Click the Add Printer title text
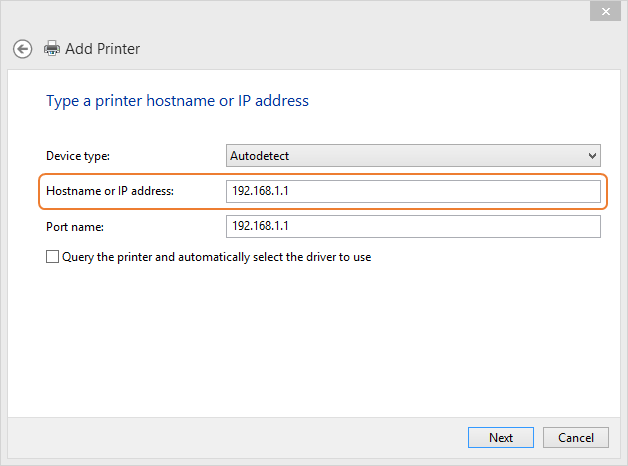This screenshot has width=628, height=466. [x=103, y=49]
